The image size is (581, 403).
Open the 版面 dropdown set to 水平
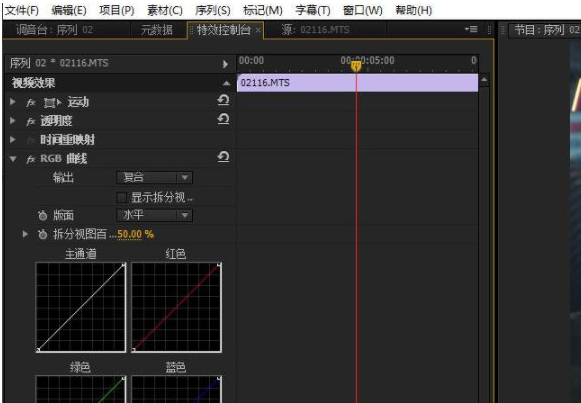pyautogui.click(x=155, y=215)
